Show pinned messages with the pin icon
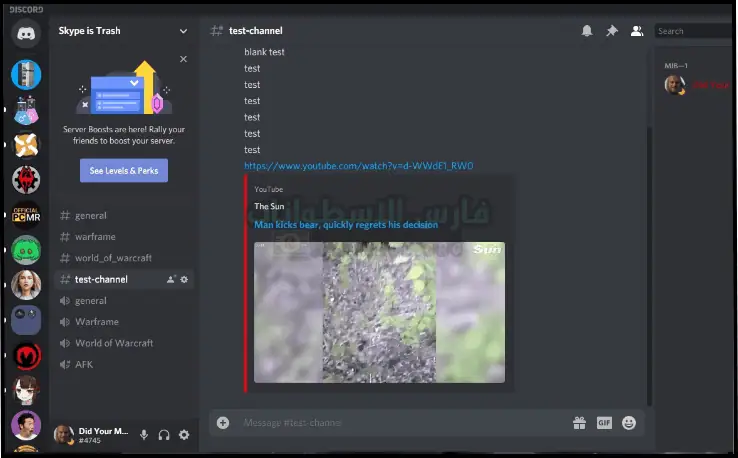Viewport: 738px width, 458px height. pyautogui.click(x=612, y=31)
